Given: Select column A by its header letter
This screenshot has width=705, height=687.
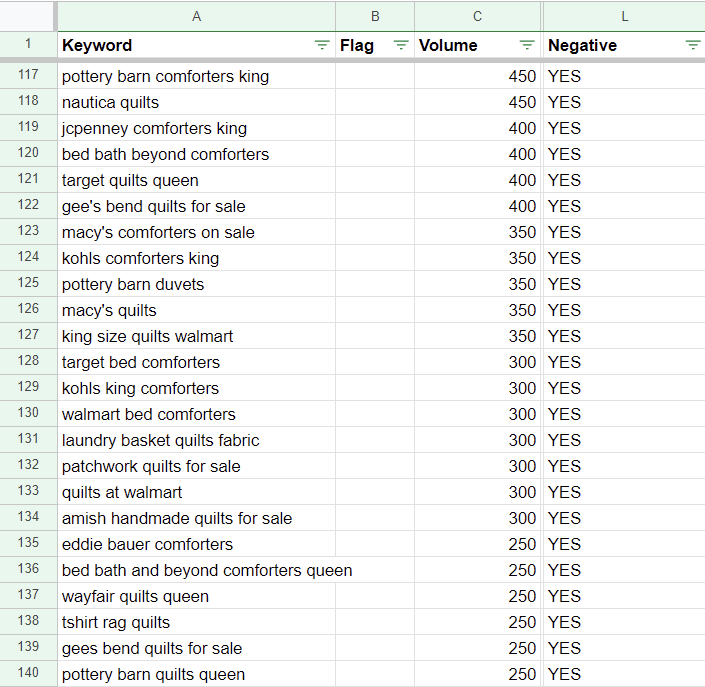Looking at the screenshot, I should point(196,15).
